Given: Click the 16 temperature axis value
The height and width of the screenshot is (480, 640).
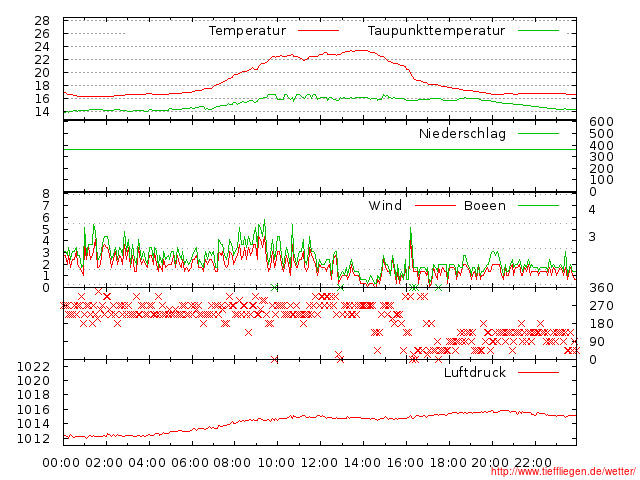Looking at the screenshot, I should pyautogui.click(x=42, y=98).
